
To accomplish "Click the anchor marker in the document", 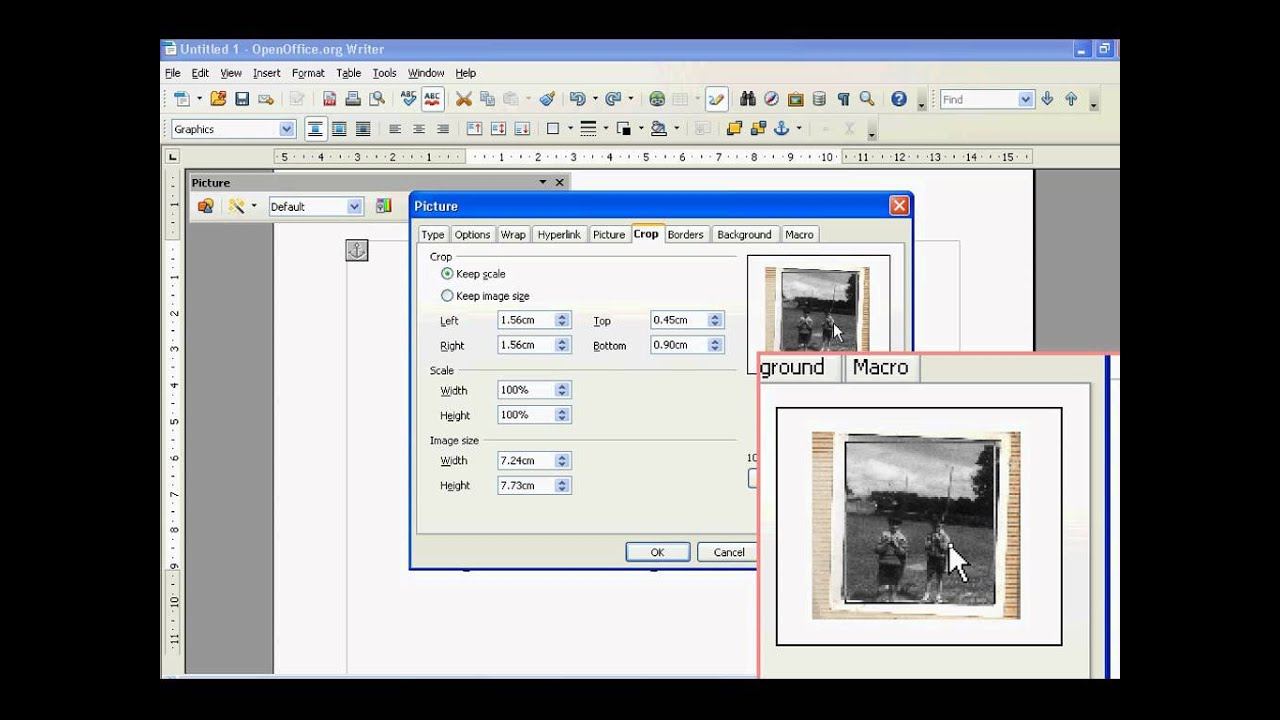I will pos(357,251).
